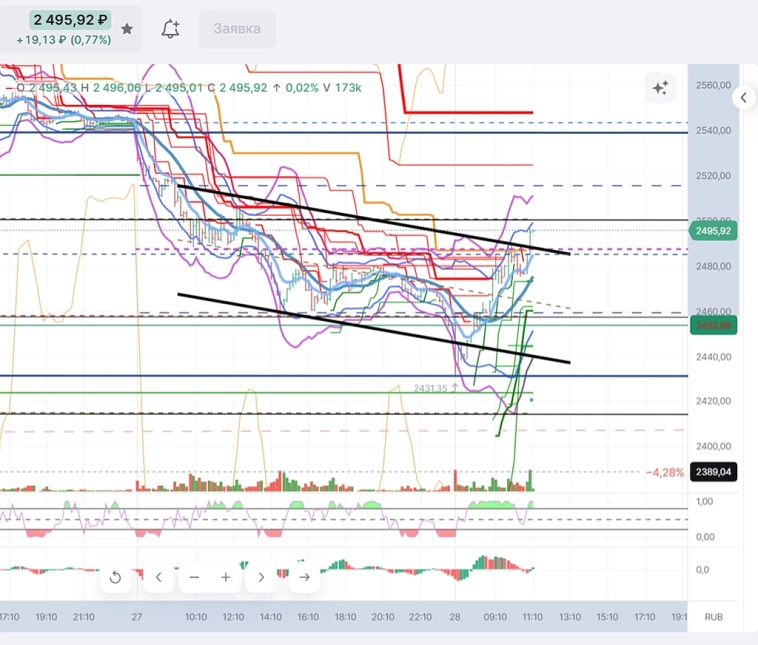
Task: Open the sparkle AI assistant icon
Action: (660, 88)
